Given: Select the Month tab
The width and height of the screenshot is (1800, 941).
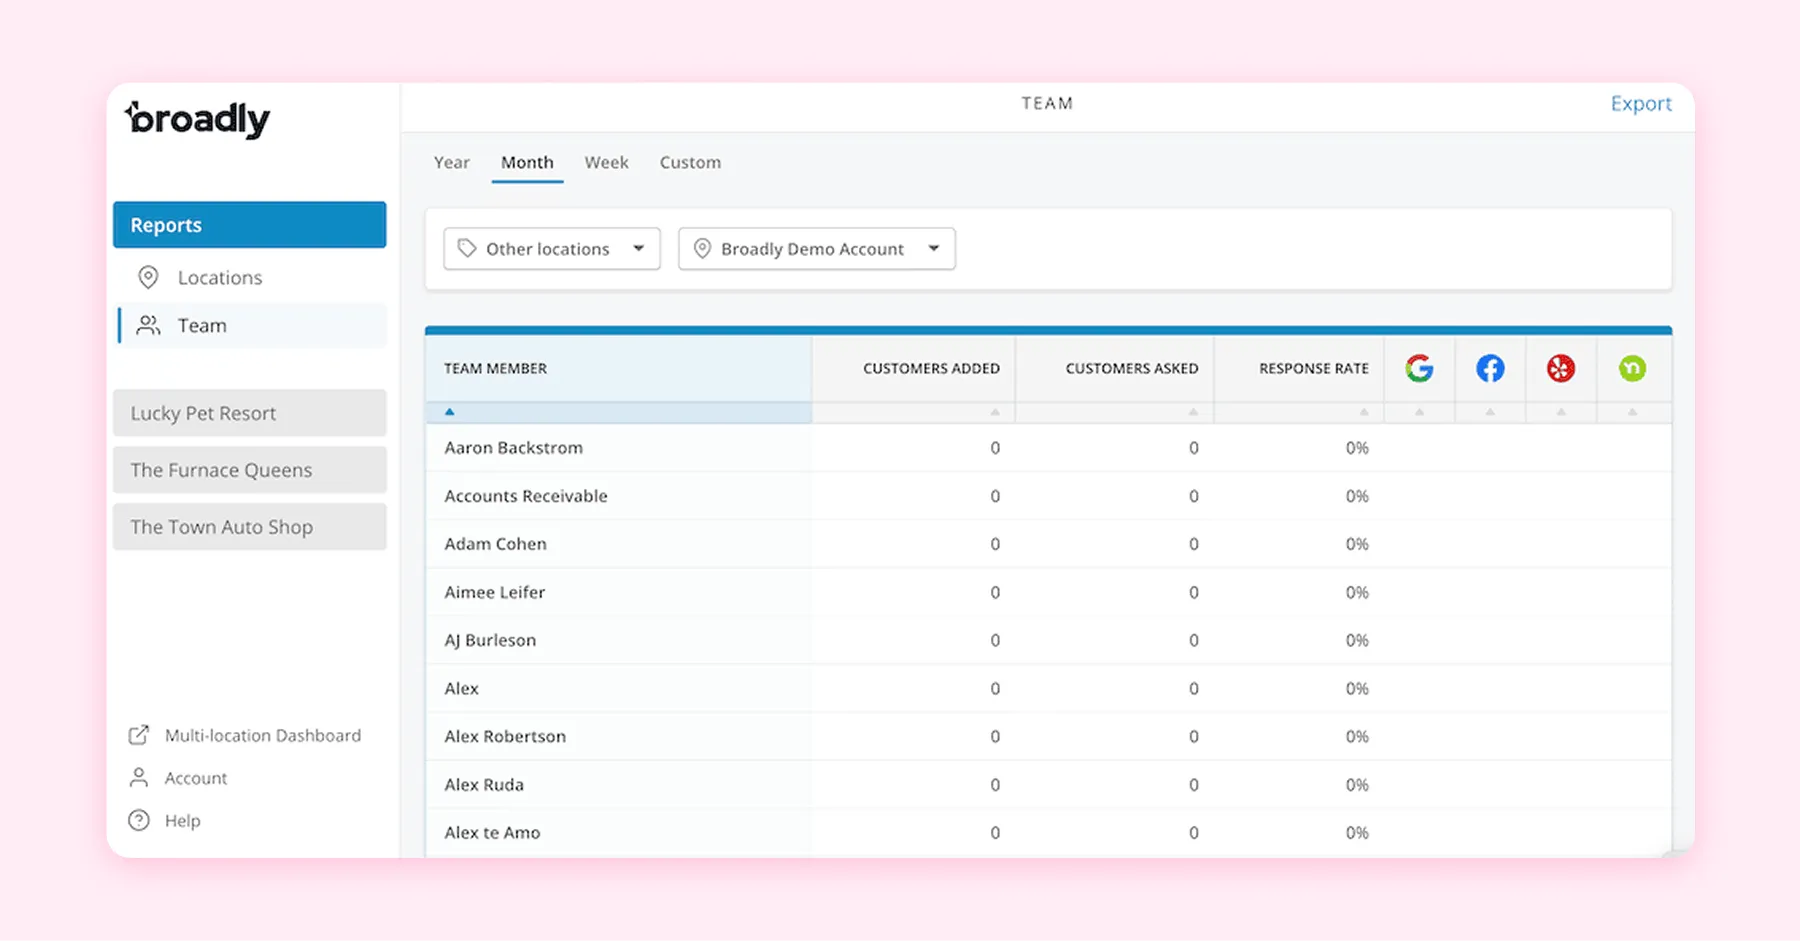Looking at the screenshot, I should (527, 163).
